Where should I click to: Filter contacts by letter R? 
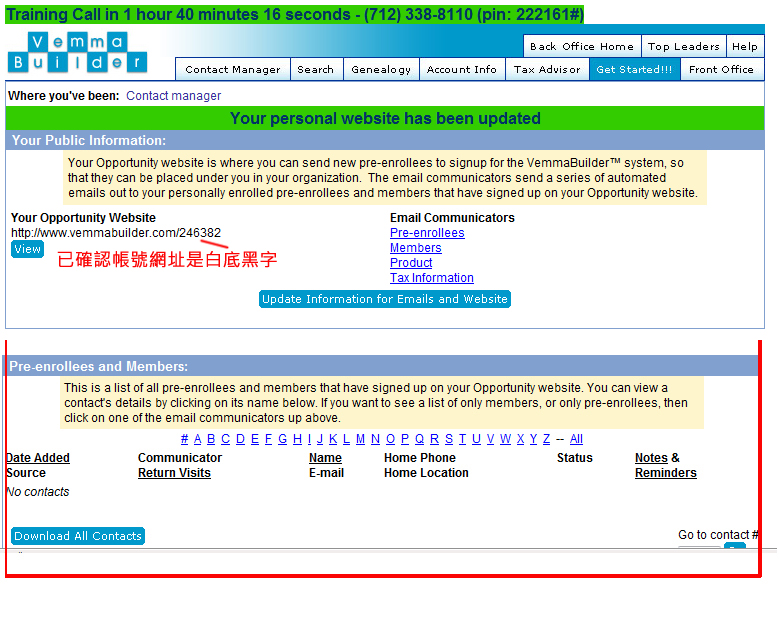pyautogui.click(x=434, y=439)
